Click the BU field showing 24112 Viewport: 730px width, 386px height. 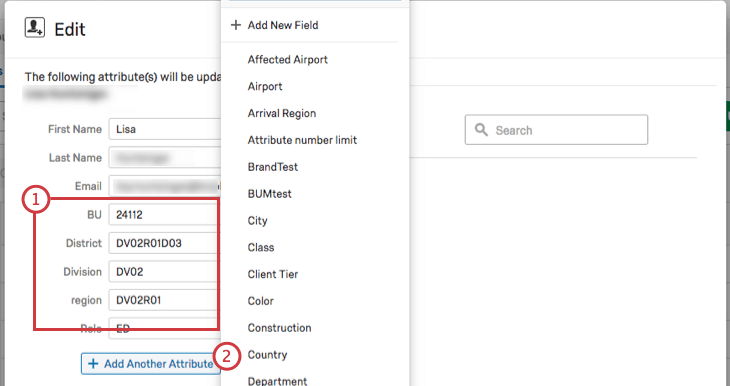165,215
